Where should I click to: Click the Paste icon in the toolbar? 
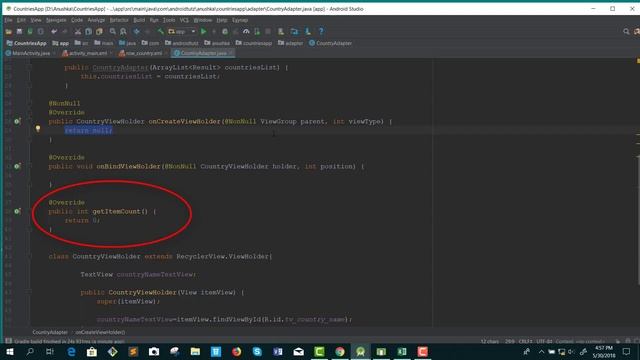click(x=99, y=31)
